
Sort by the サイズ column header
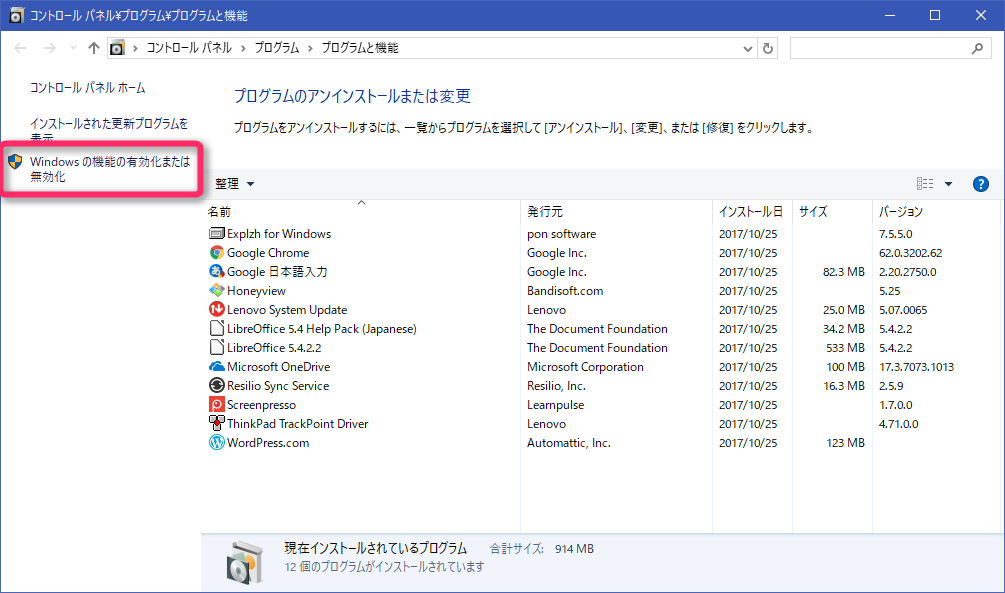coord(833,212)
